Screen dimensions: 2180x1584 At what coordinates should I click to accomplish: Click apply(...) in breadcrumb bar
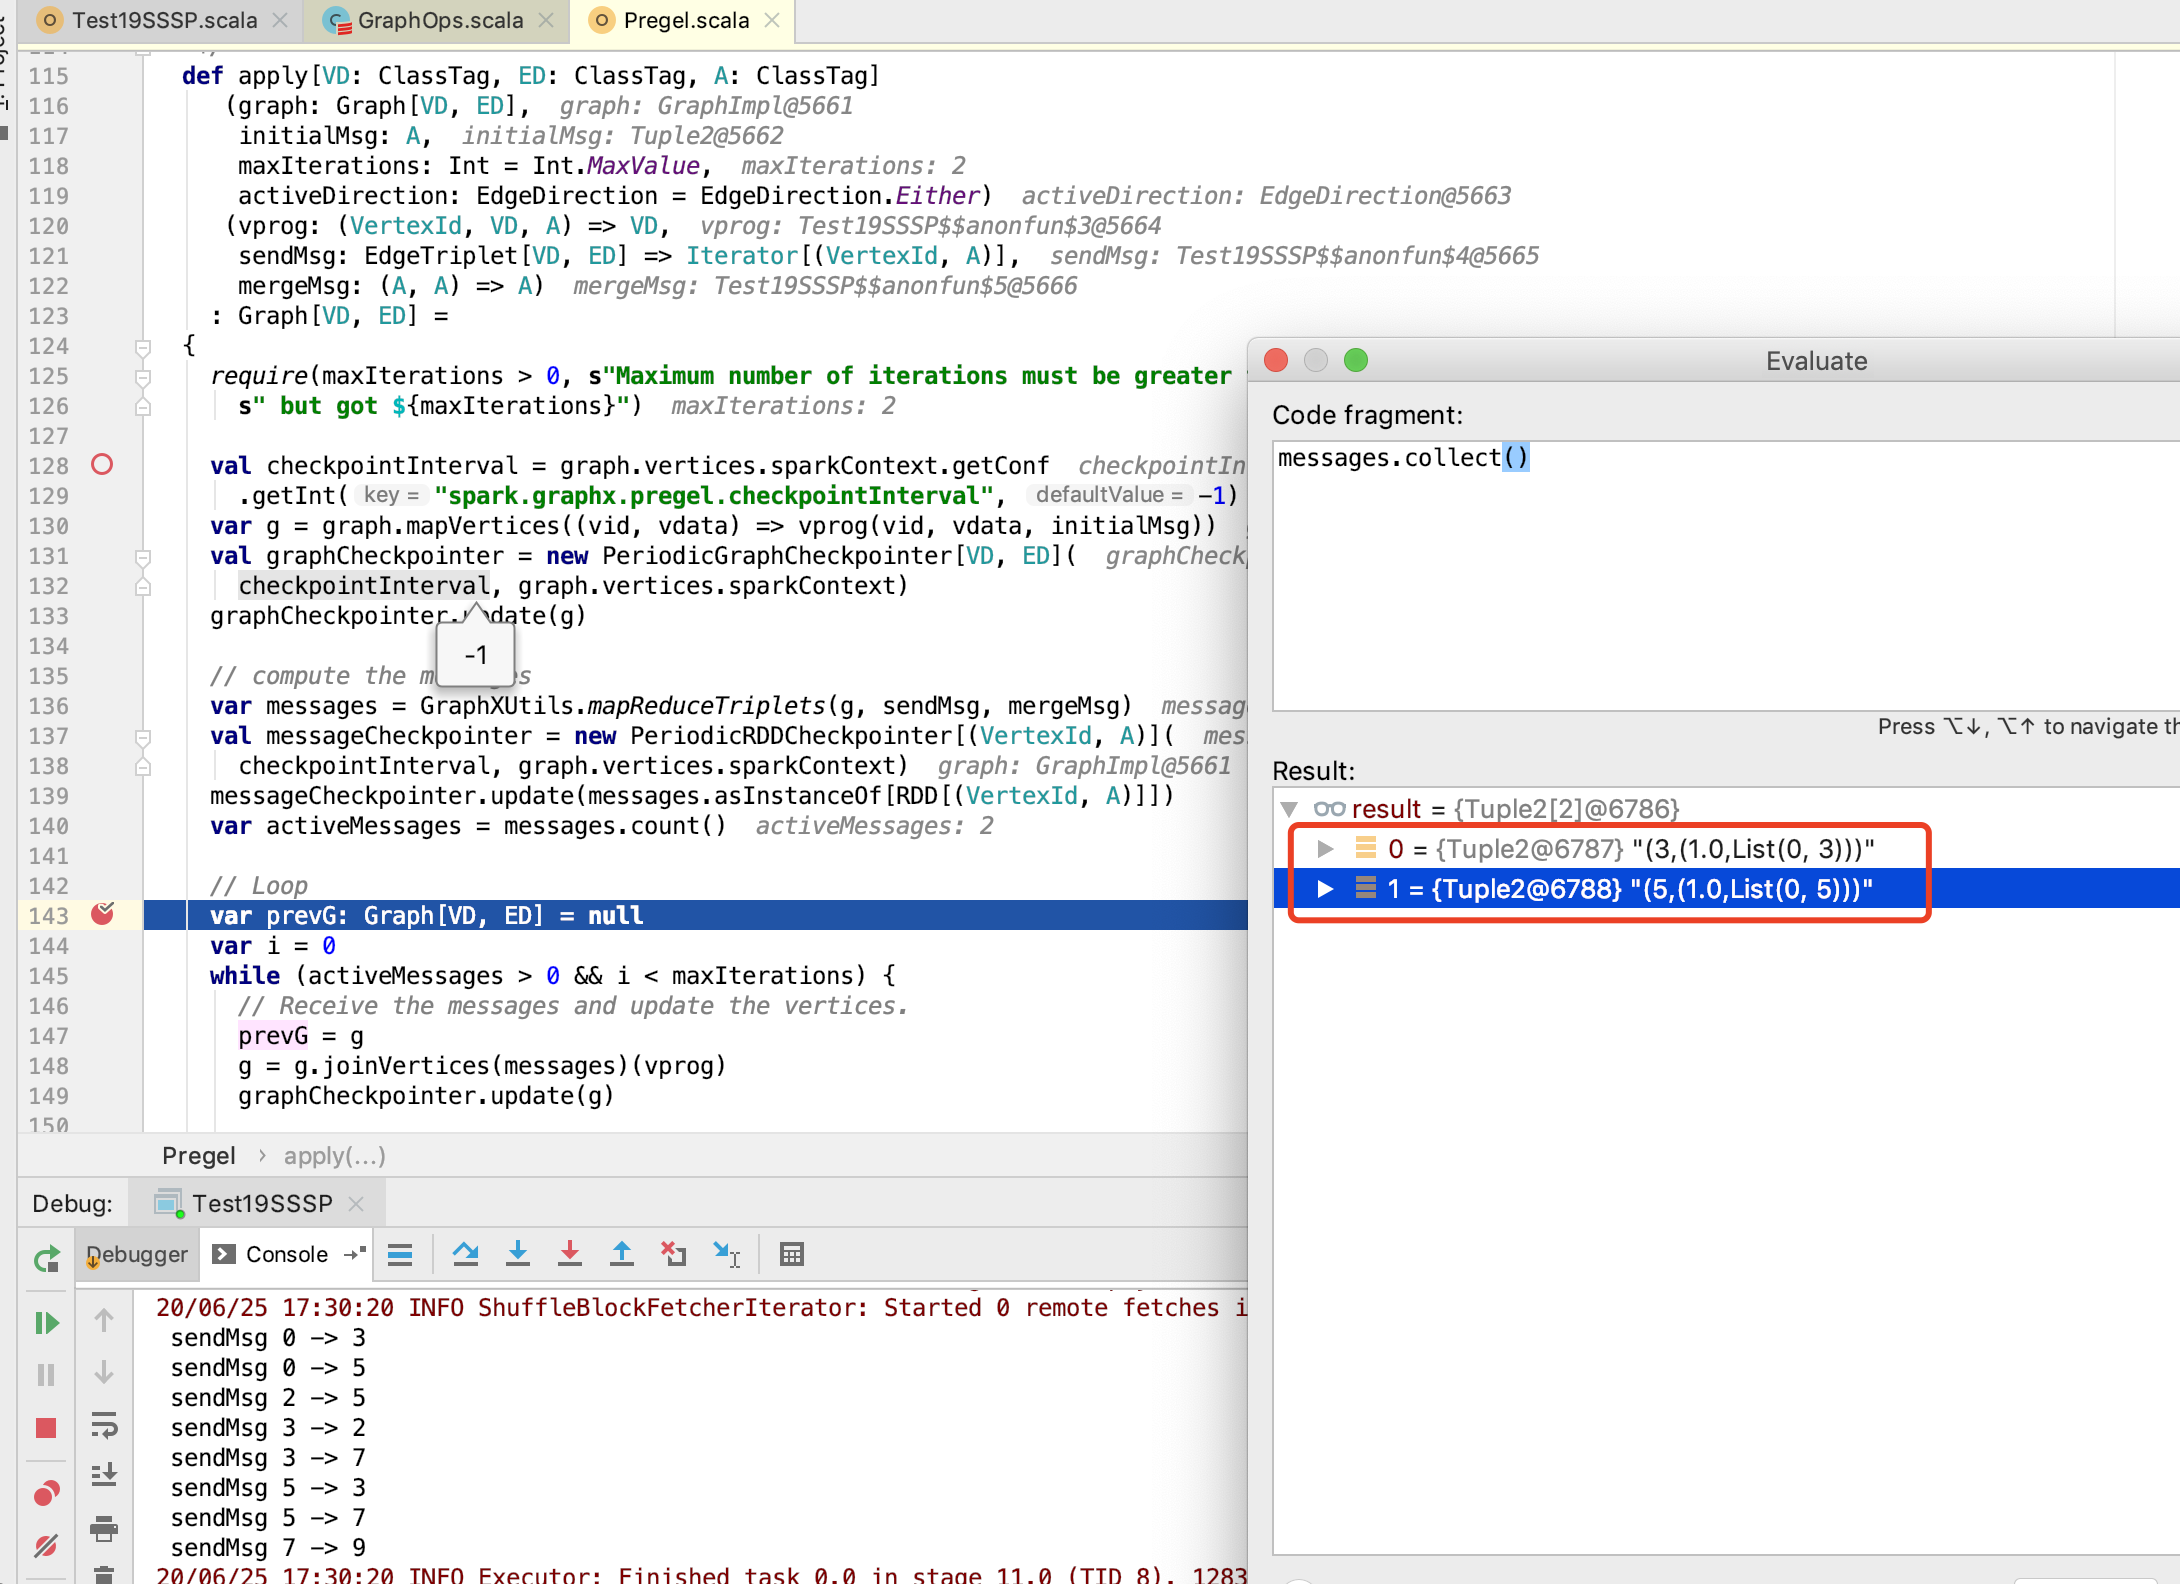(335, 1156)
